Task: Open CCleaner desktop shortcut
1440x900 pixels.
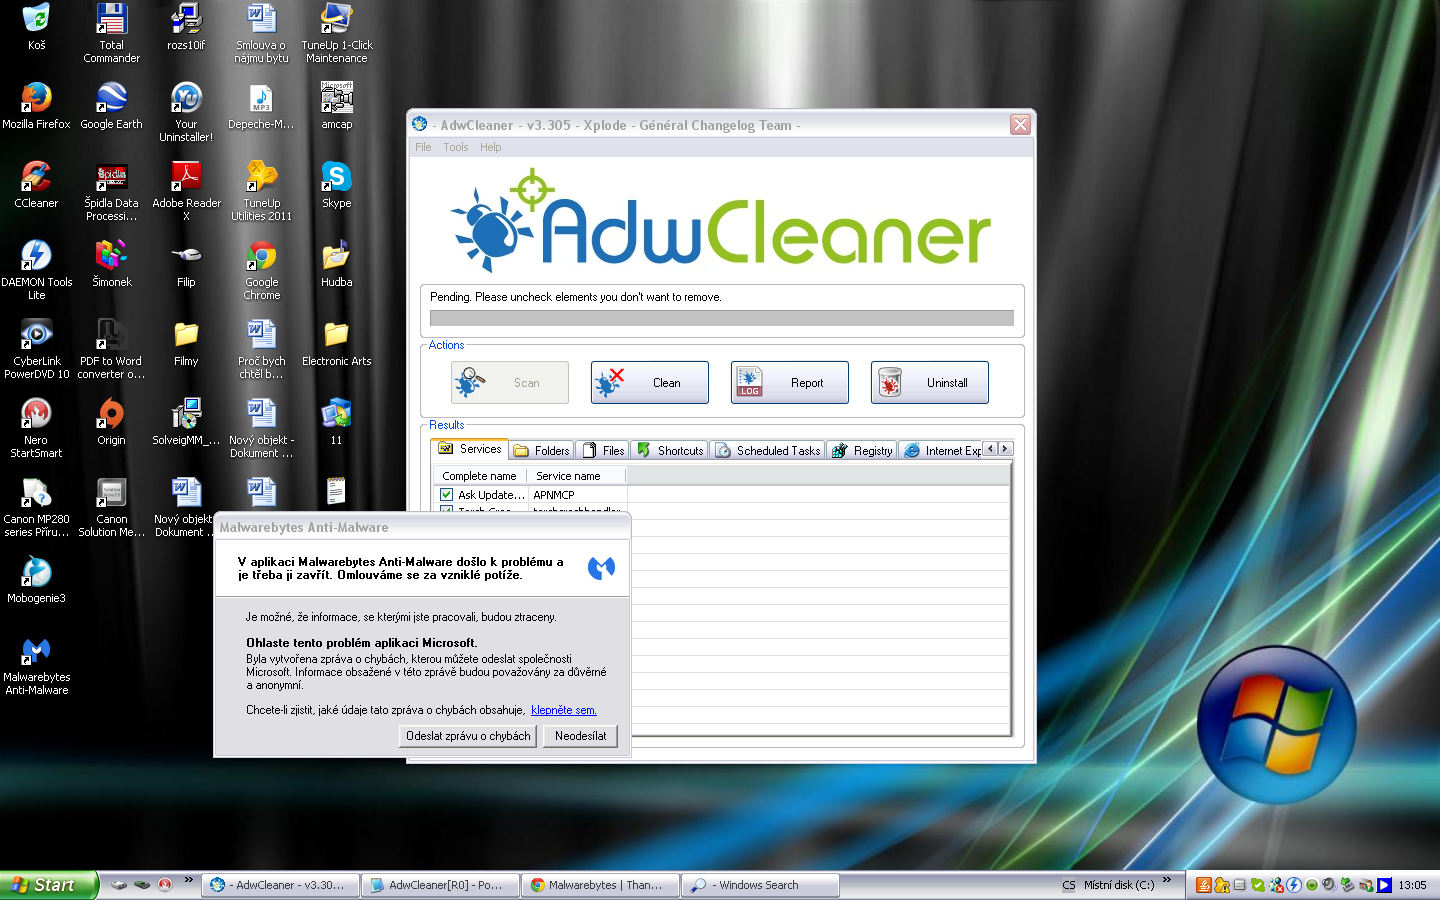Action: pos(36,185)
